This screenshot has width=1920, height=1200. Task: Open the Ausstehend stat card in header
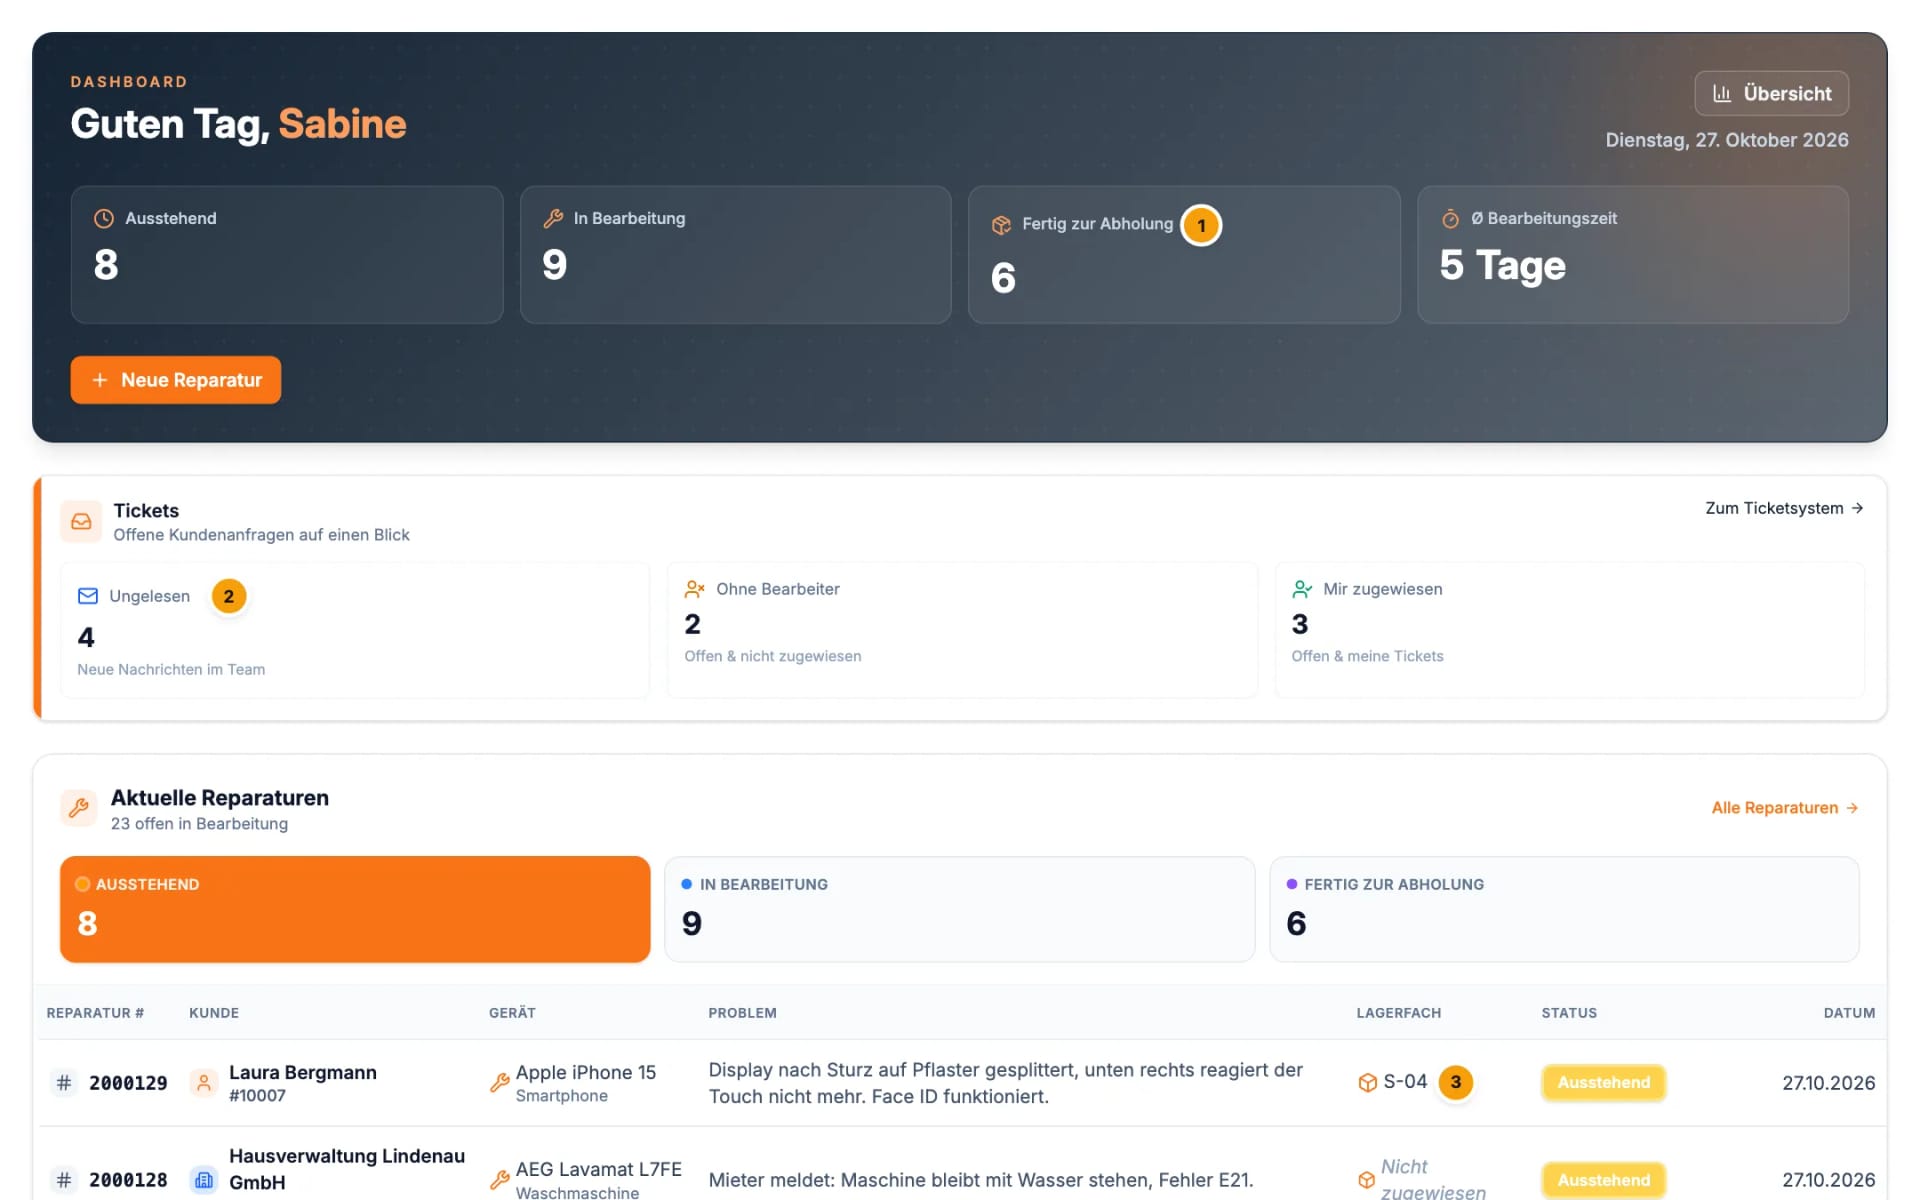coord(287,254)
